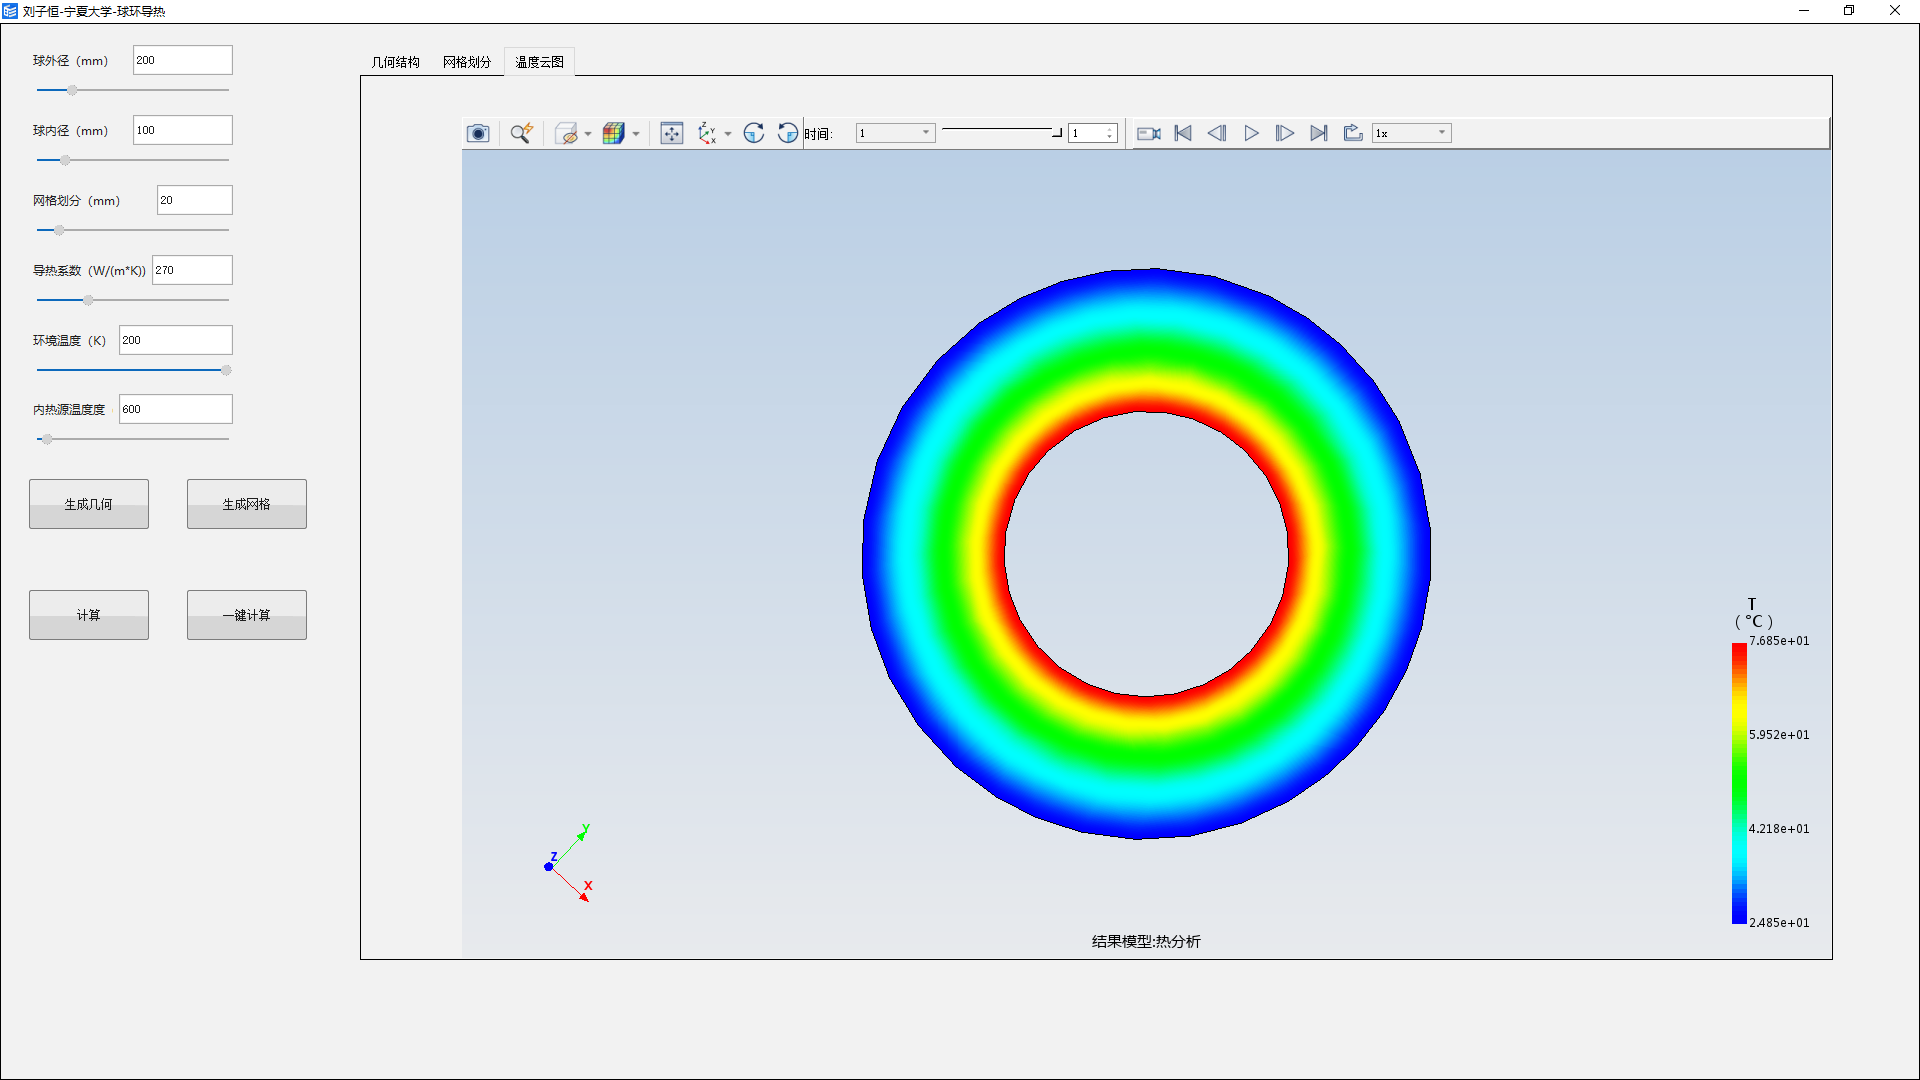Click the frame number spinbox
Image resolution: width=1920 pixels, height=1080 pixels.
click(1092, 133)
